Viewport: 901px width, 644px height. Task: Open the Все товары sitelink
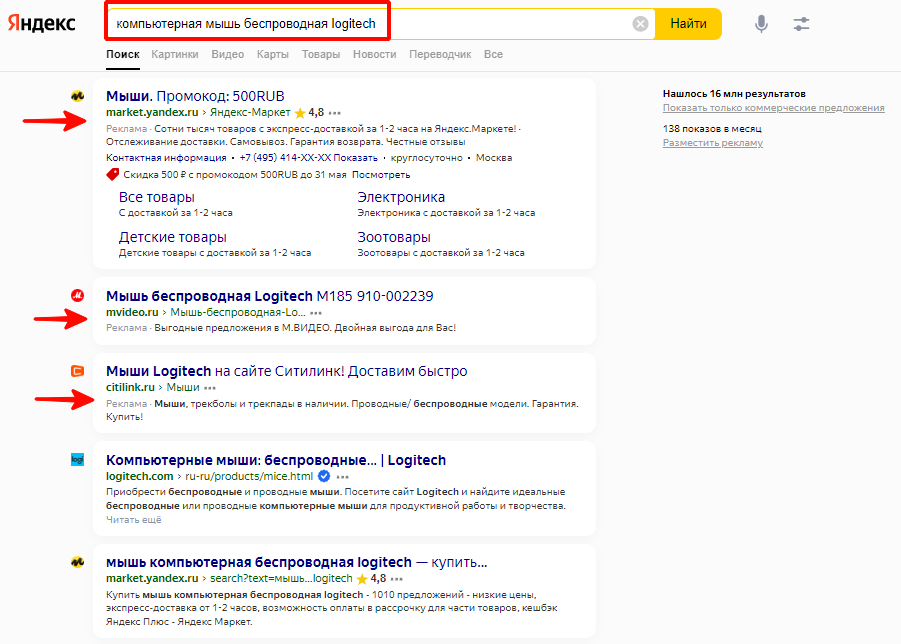156,197
